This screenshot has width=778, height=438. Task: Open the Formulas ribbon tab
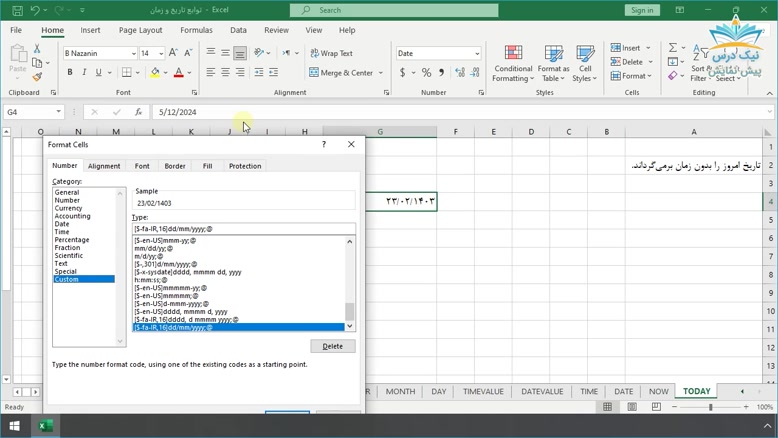[196, 30]
